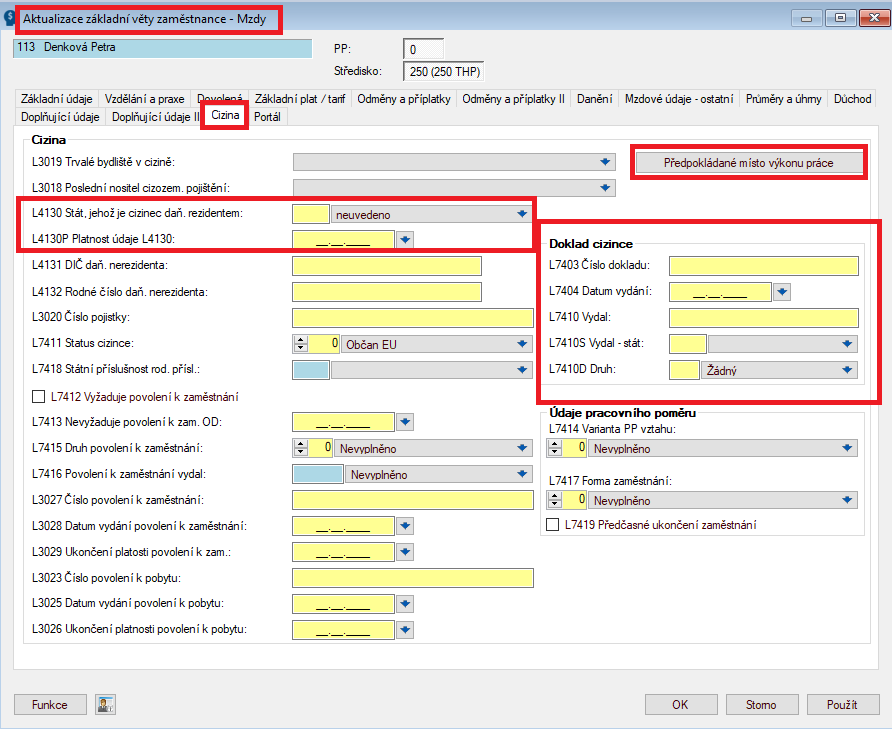Open L7410D Druh dropdown showing Žádný
This screenshot has width=892, height=729.
[847, 370]
